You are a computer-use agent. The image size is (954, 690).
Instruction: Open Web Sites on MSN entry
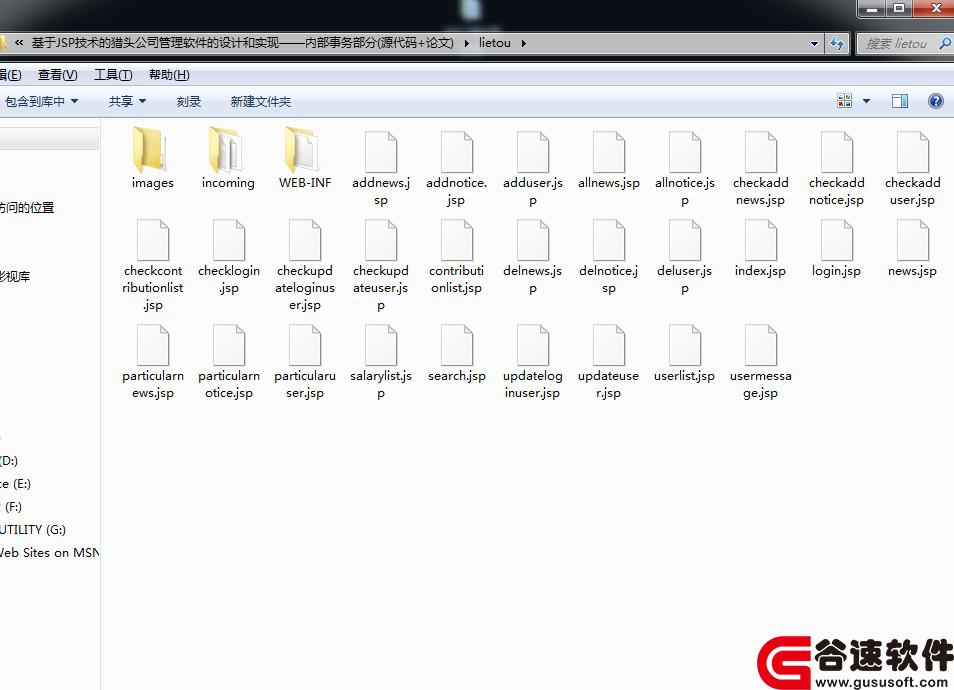coord(49,552)
